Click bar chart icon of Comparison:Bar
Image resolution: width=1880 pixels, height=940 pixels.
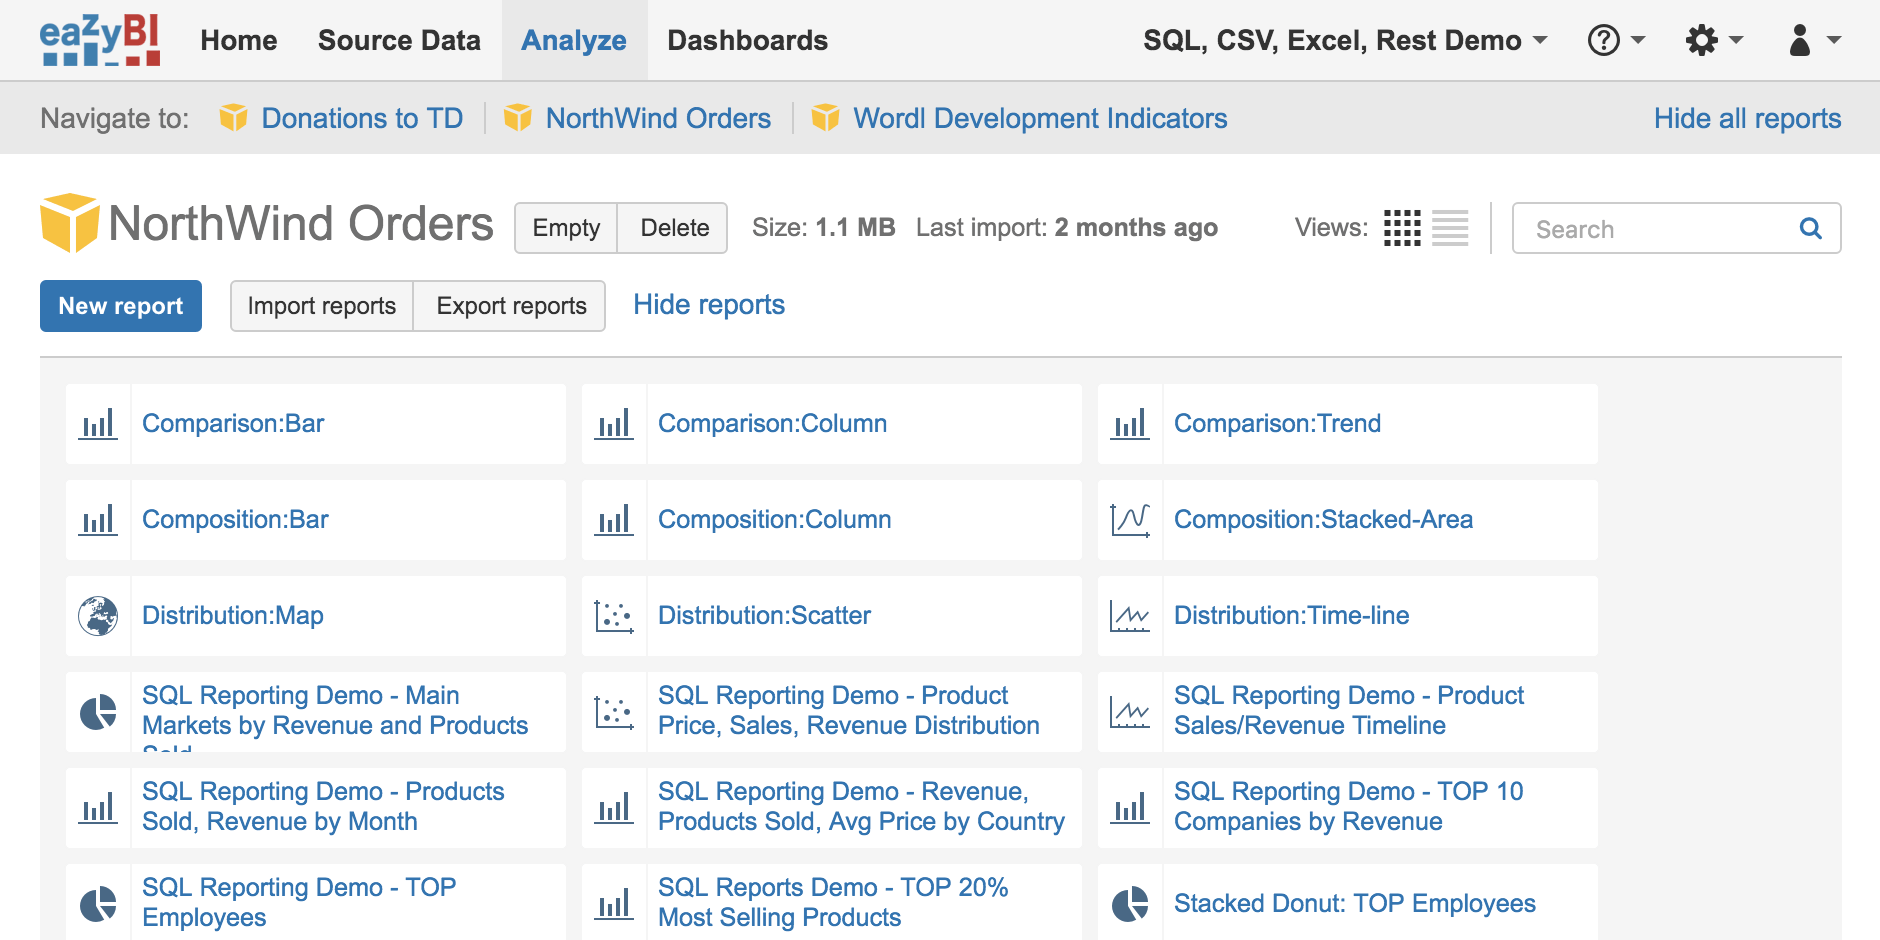pyautogui.click(x=98, y=424)
